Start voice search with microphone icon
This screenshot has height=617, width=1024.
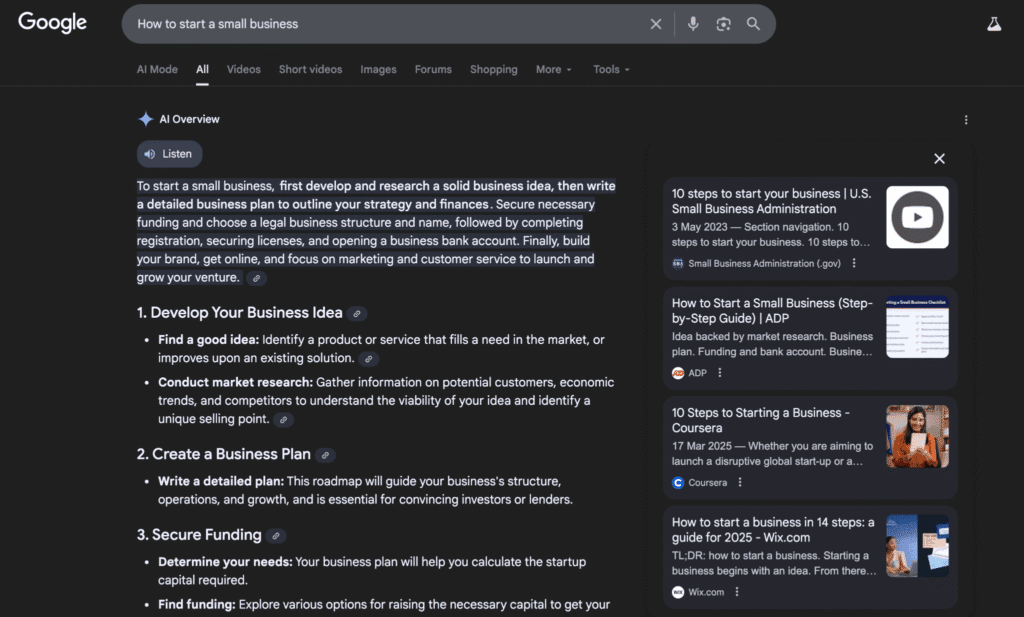[x=693, y=24]
